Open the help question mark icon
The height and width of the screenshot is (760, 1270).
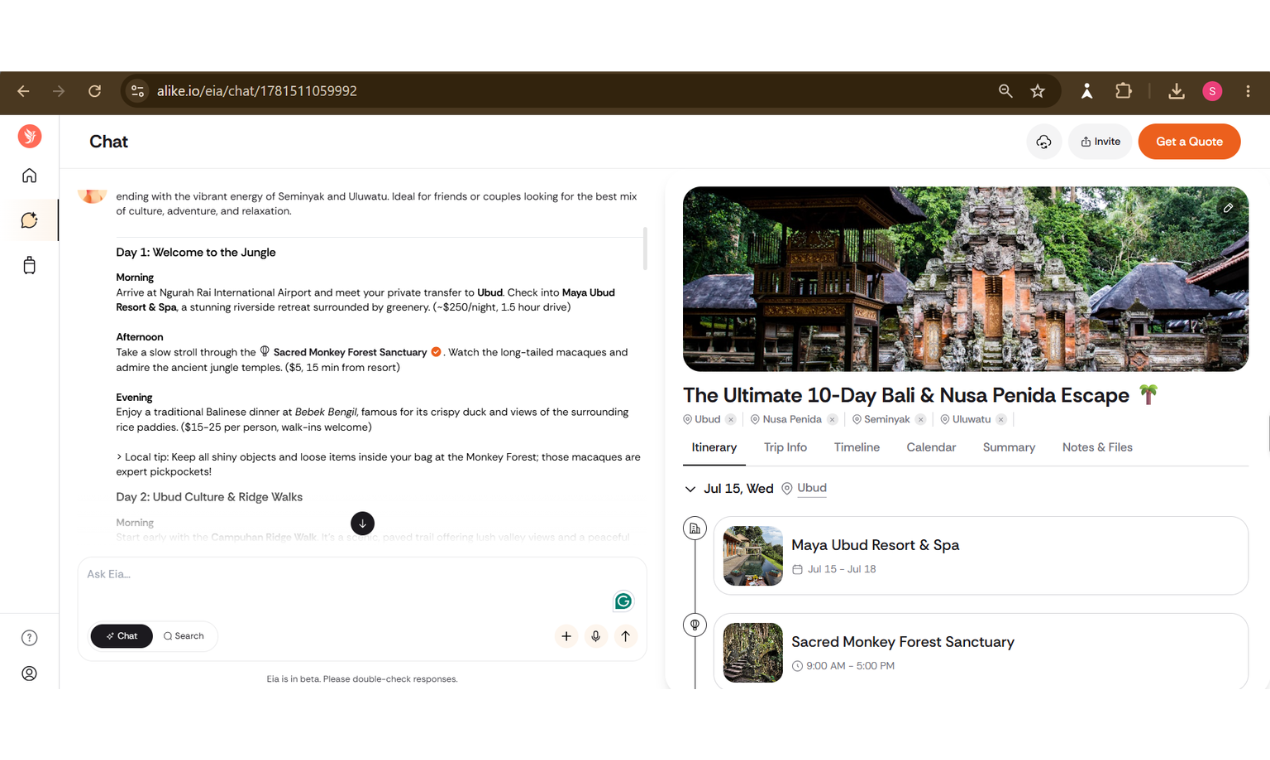coord(29,638)
